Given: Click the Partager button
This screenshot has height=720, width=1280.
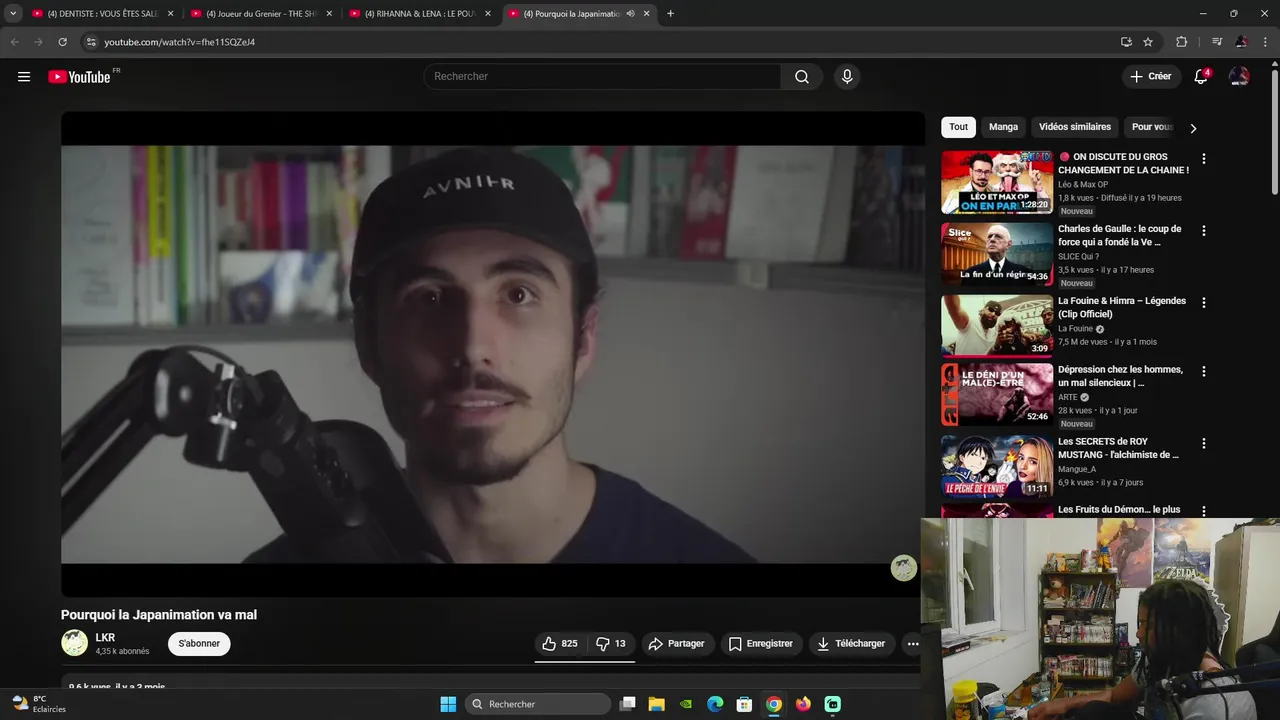Looking at the screenshot, I should click(677, 644).
